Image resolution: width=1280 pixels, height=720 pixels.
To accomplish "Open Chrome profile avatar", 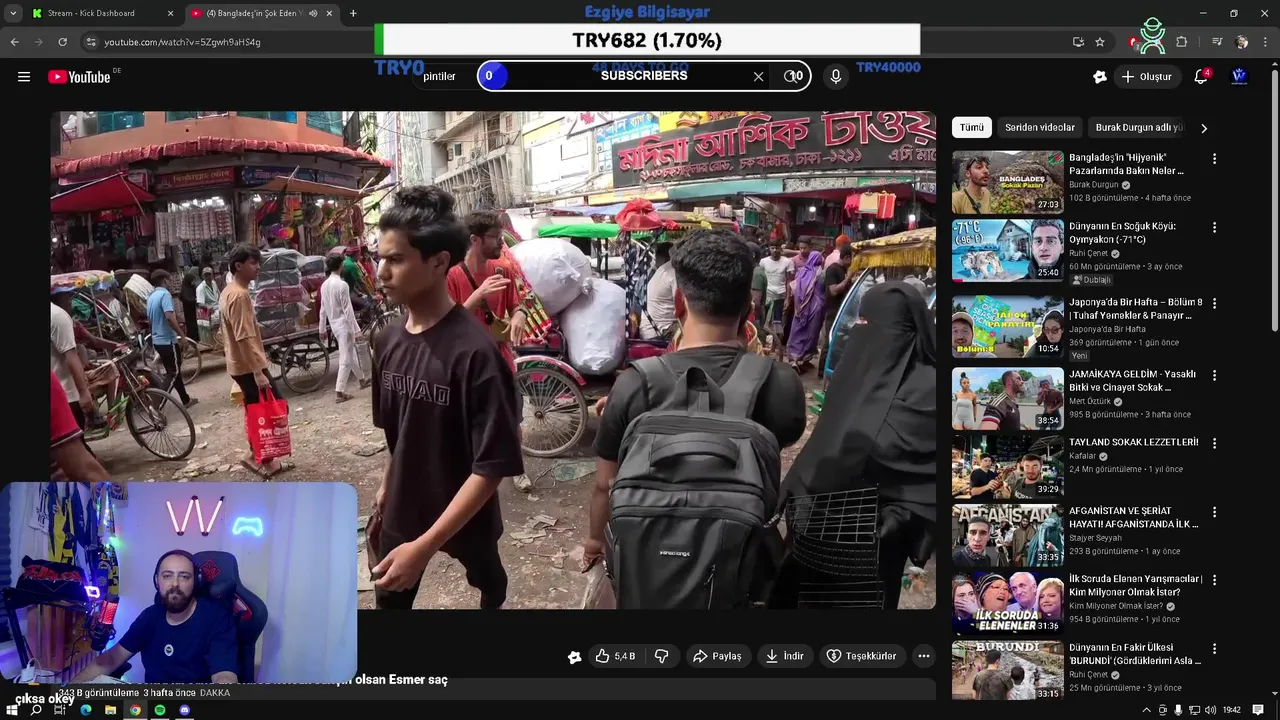I will click(1242, 42).
